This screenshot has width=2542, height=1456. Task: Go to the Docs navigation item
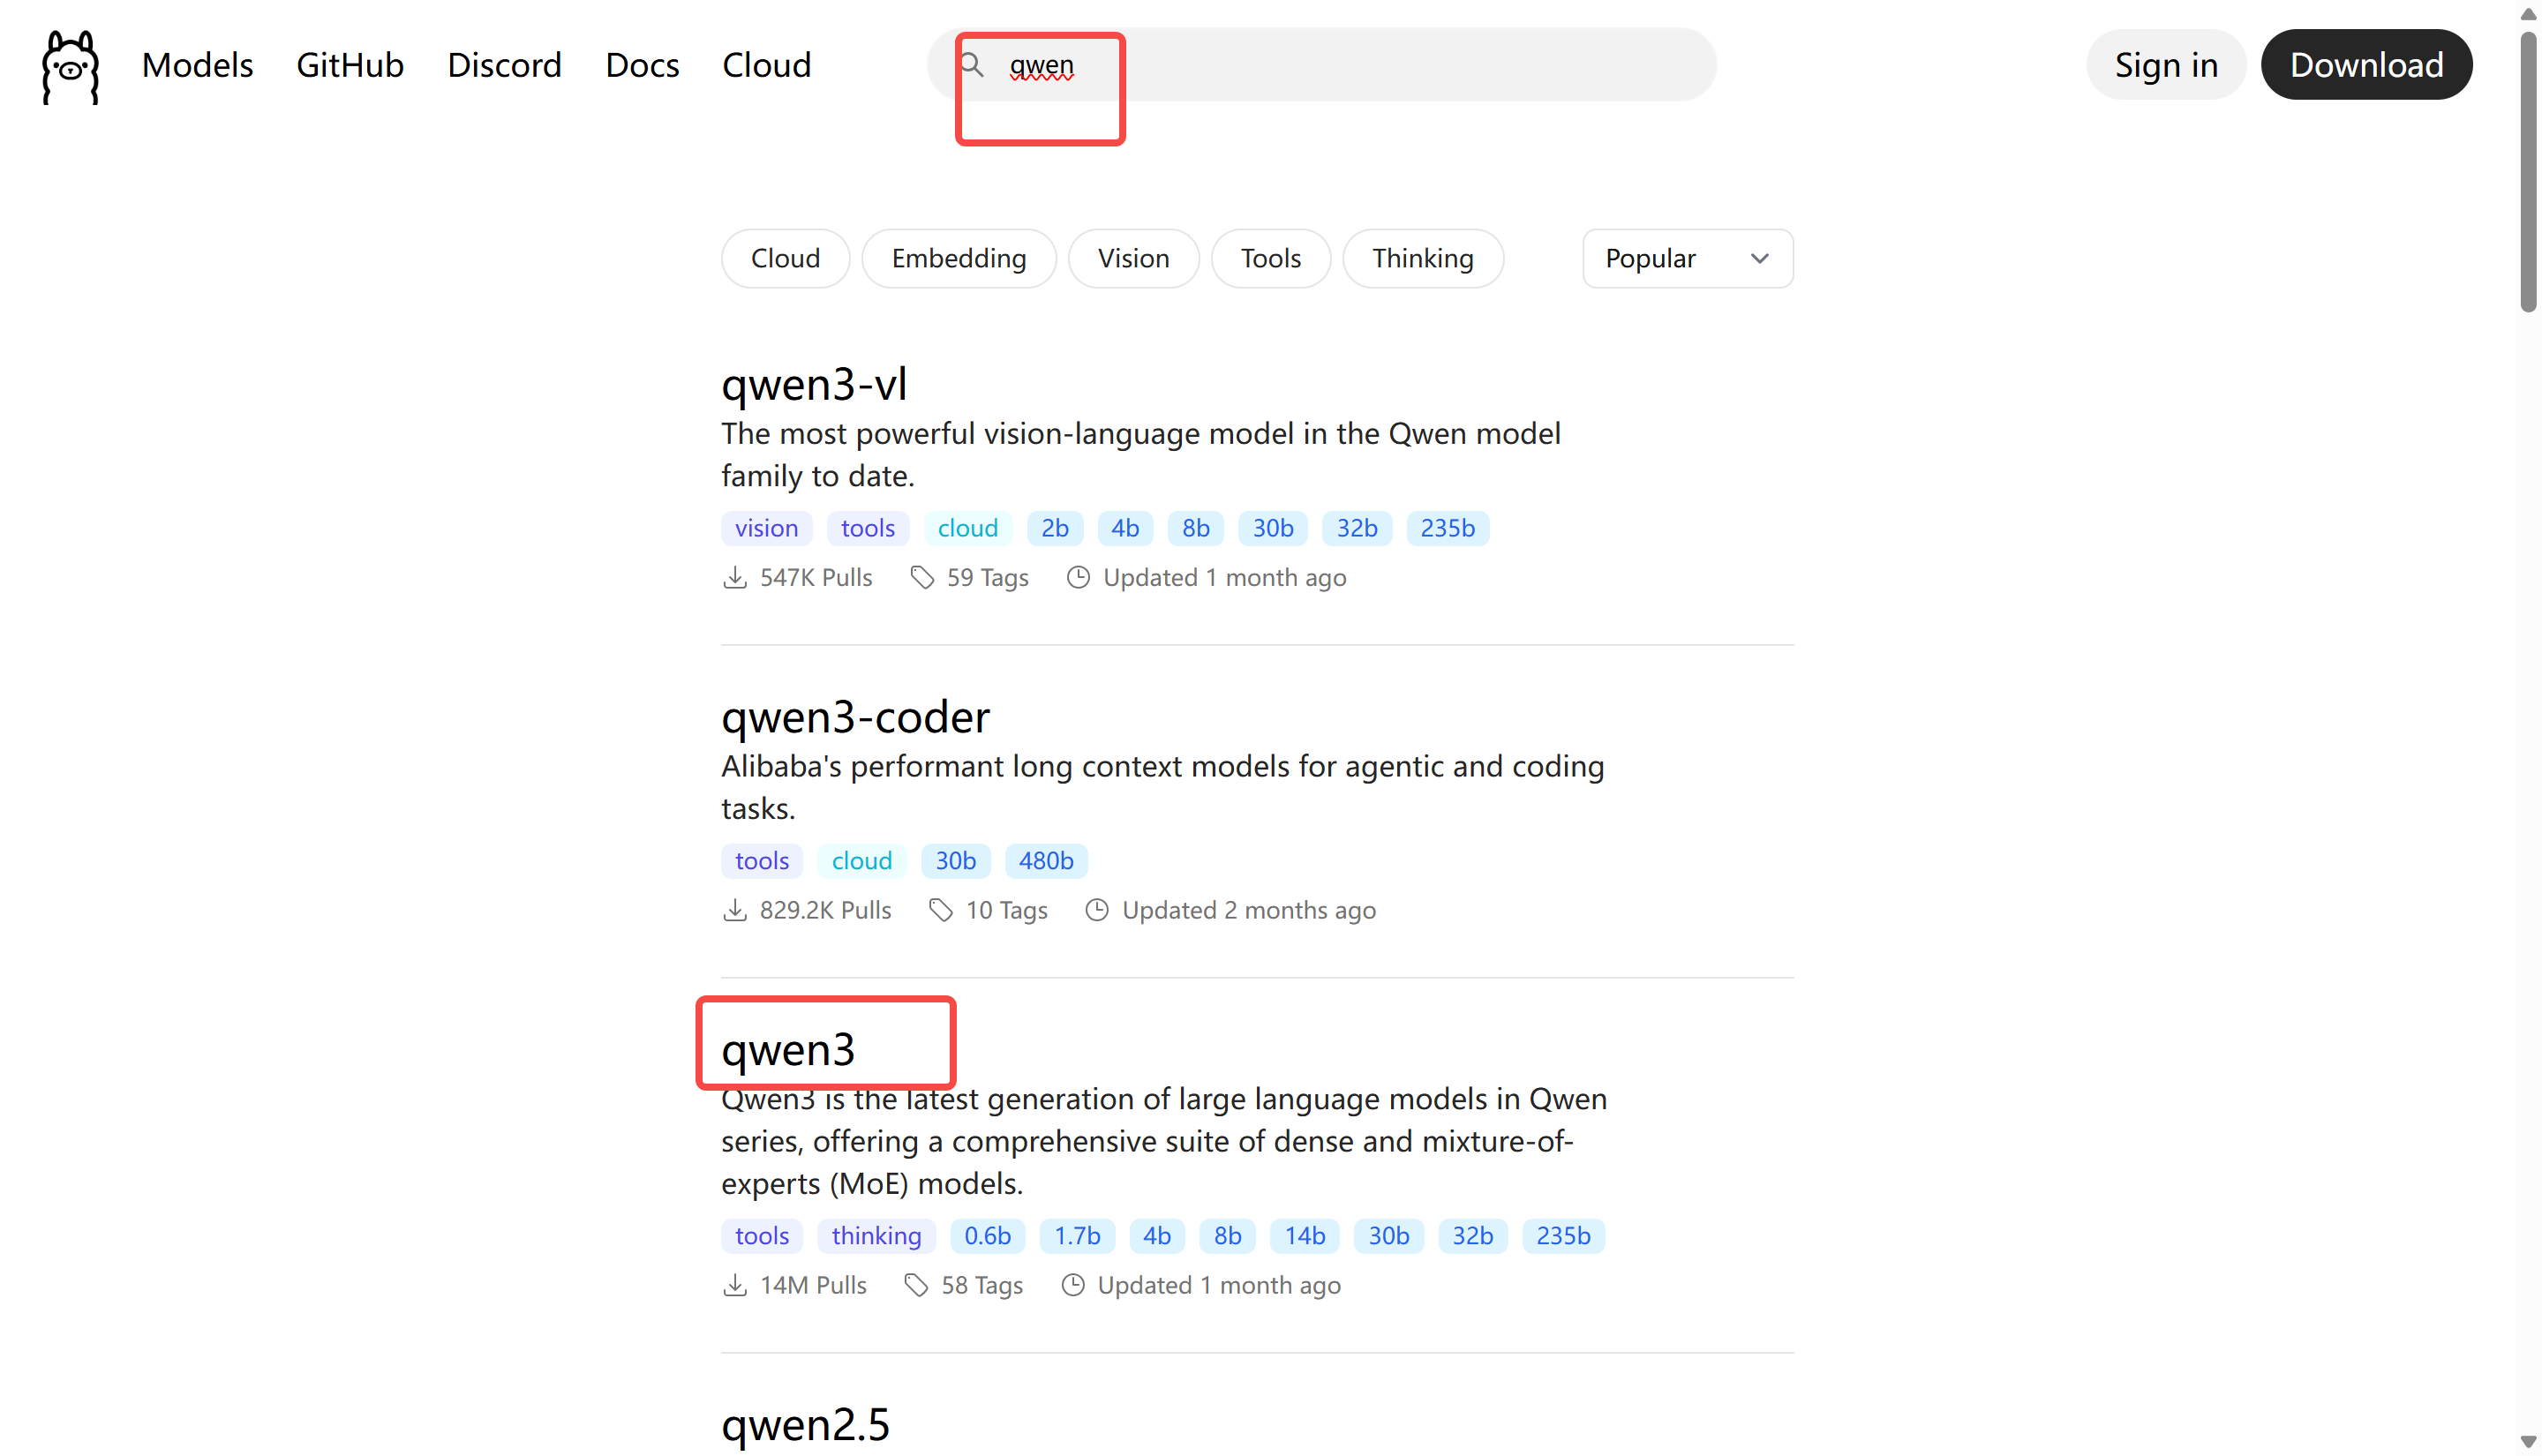point(641,65)
